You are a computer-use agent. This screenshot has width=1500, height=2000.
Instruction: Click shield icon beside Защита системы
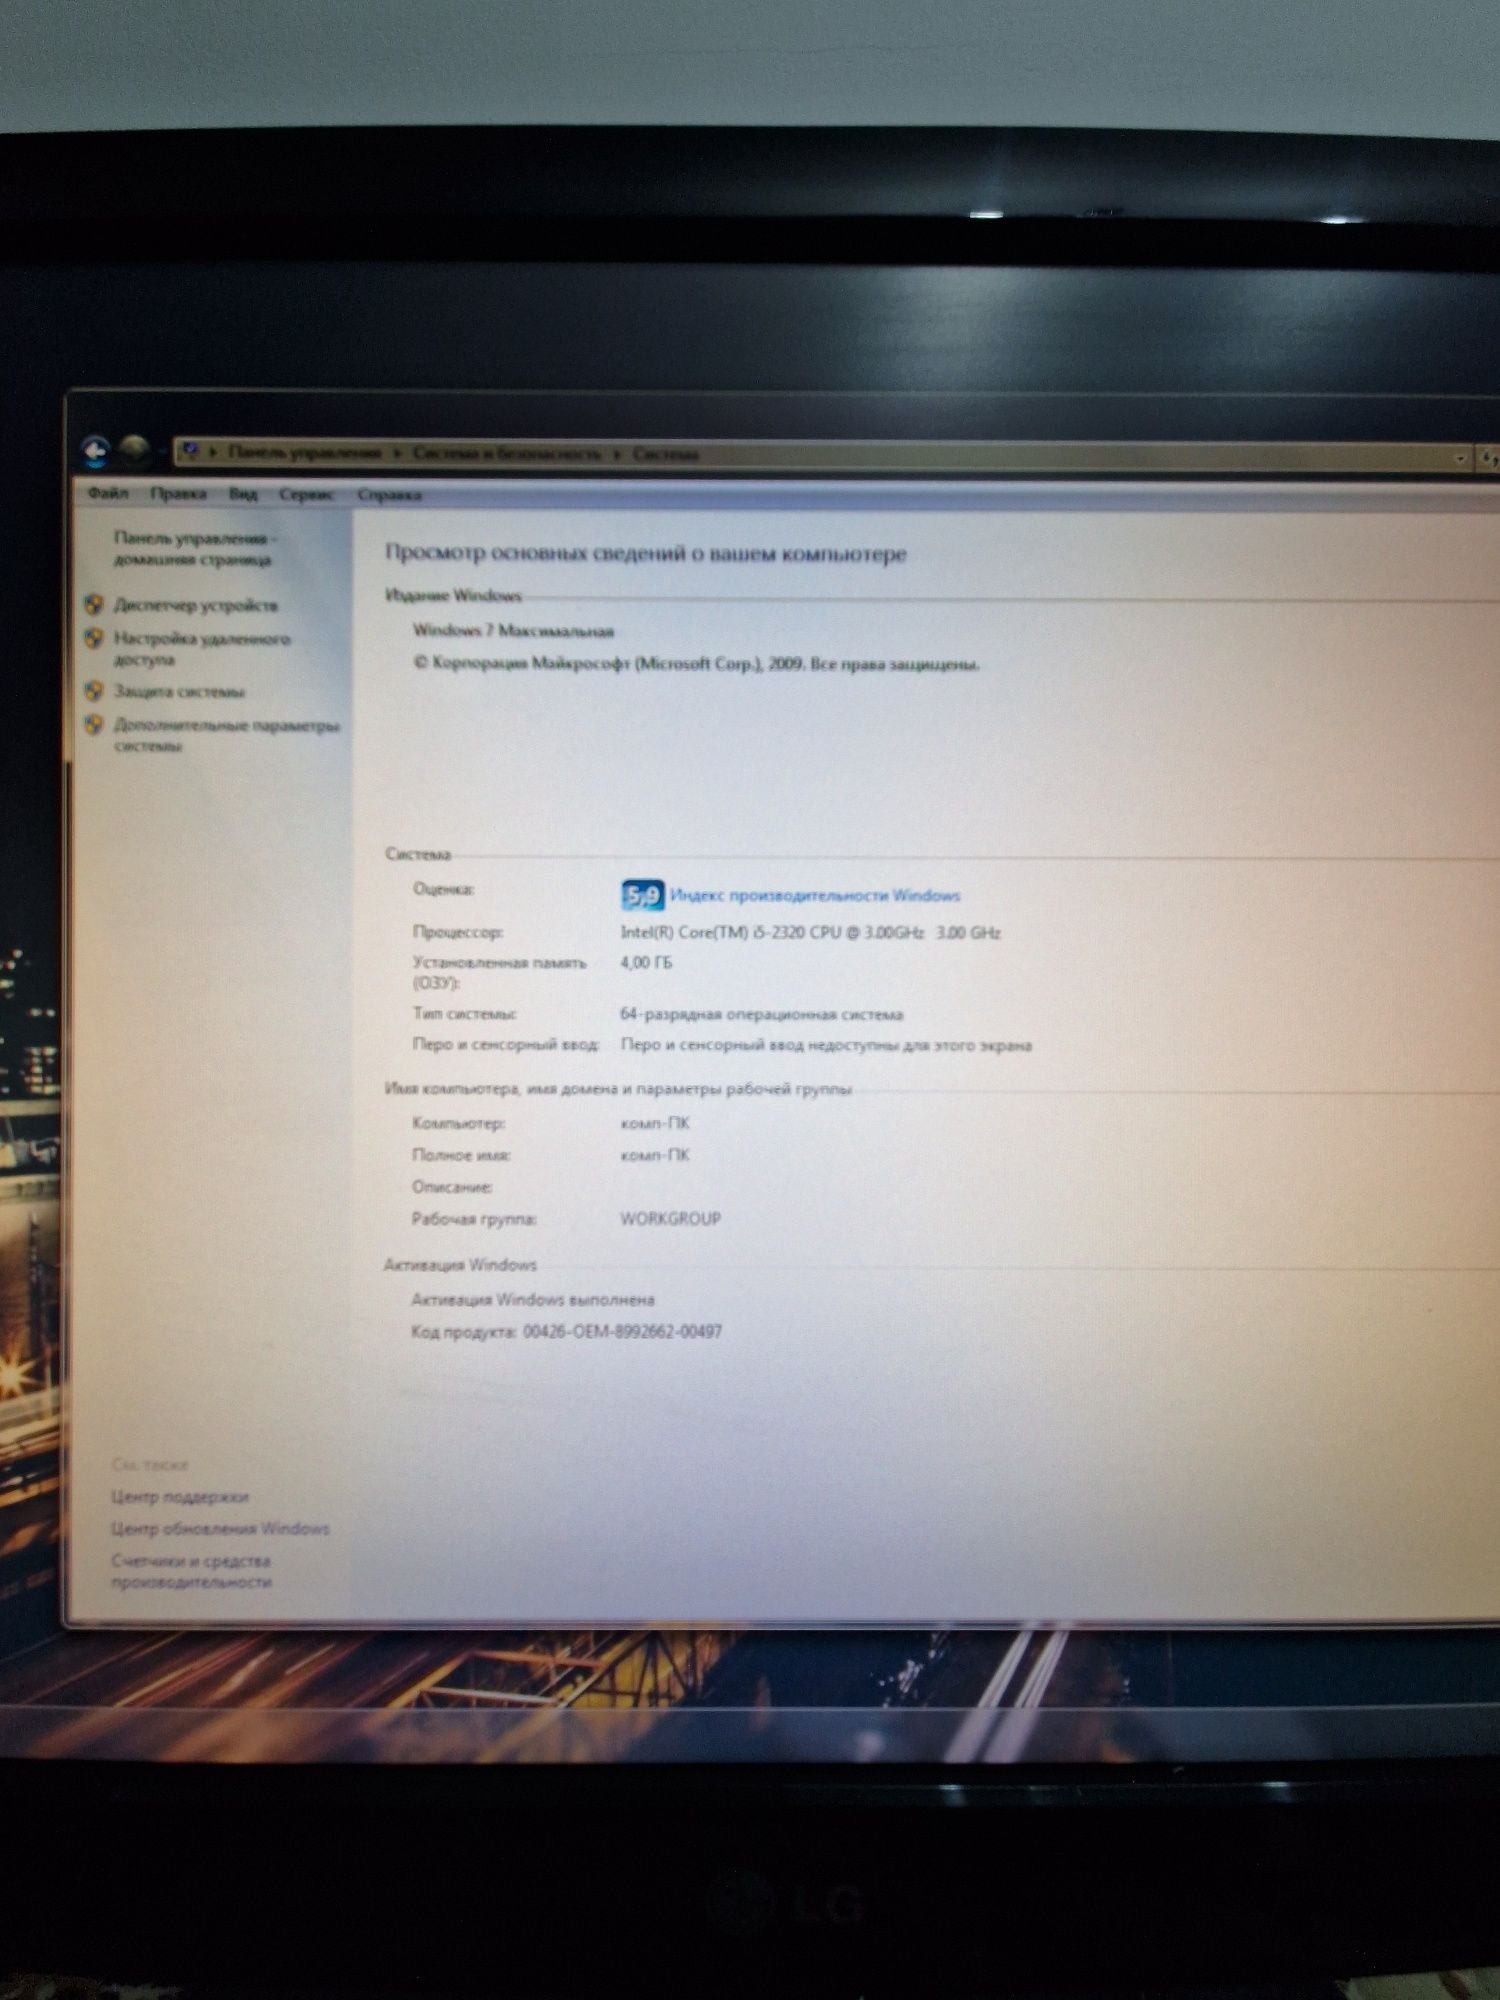click(94, 690)
